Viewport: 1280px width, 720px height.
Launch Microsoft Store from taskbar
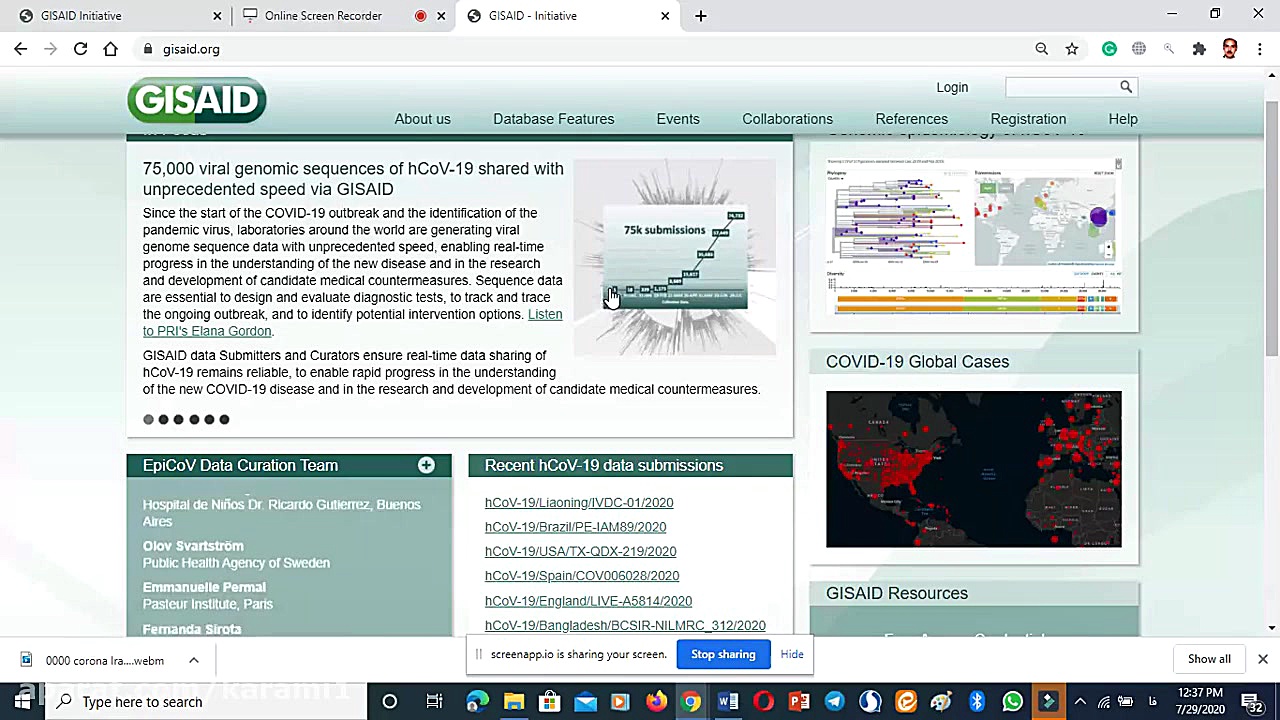pyautogui.click(x=549, y=702)
